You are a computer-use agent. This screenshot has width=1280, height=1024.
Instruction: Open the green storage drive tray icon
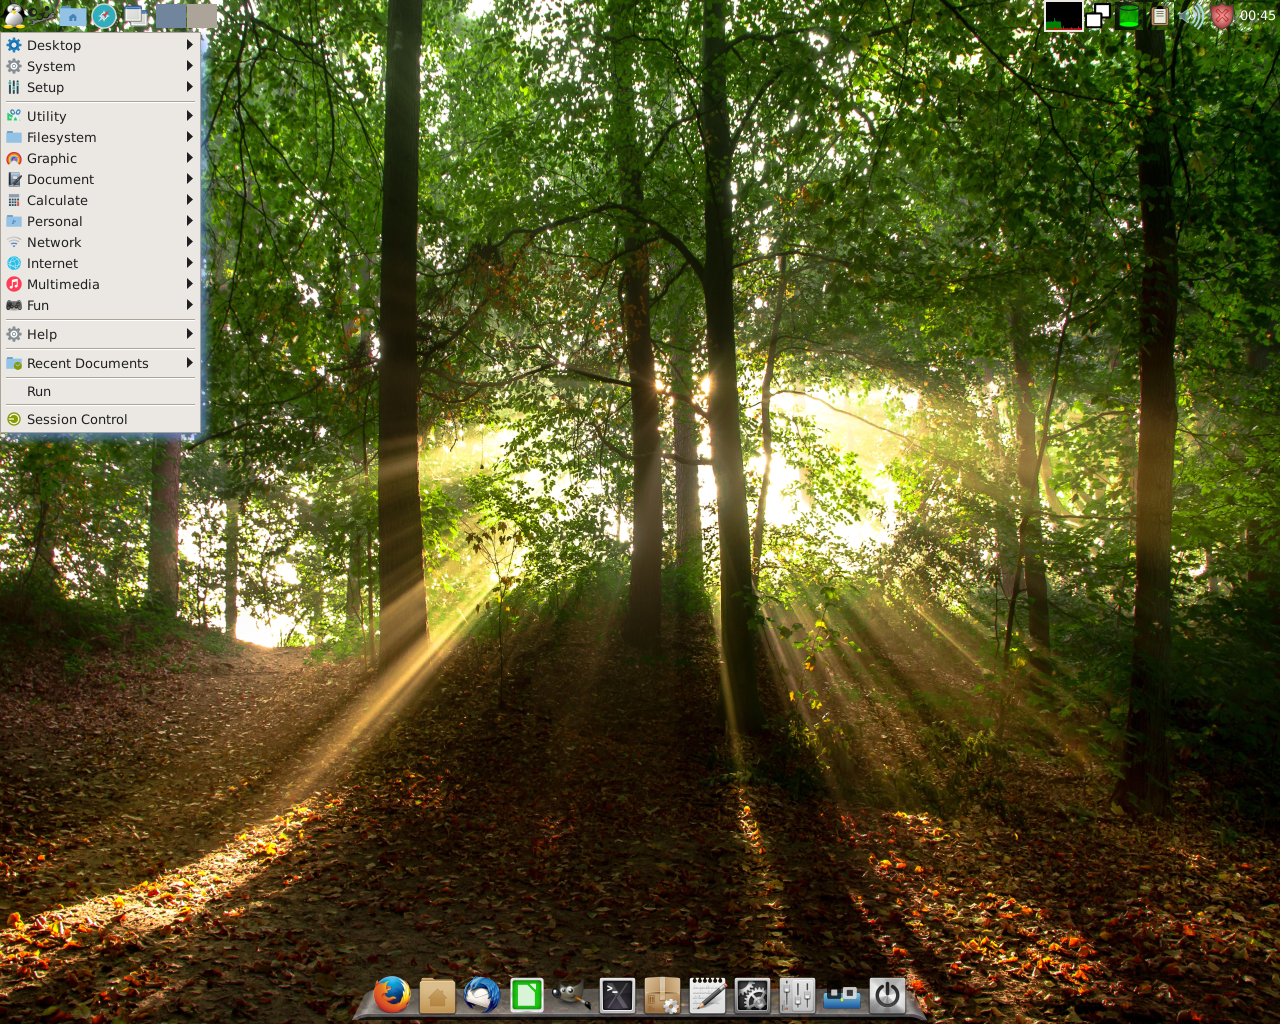coord(1128,16)
